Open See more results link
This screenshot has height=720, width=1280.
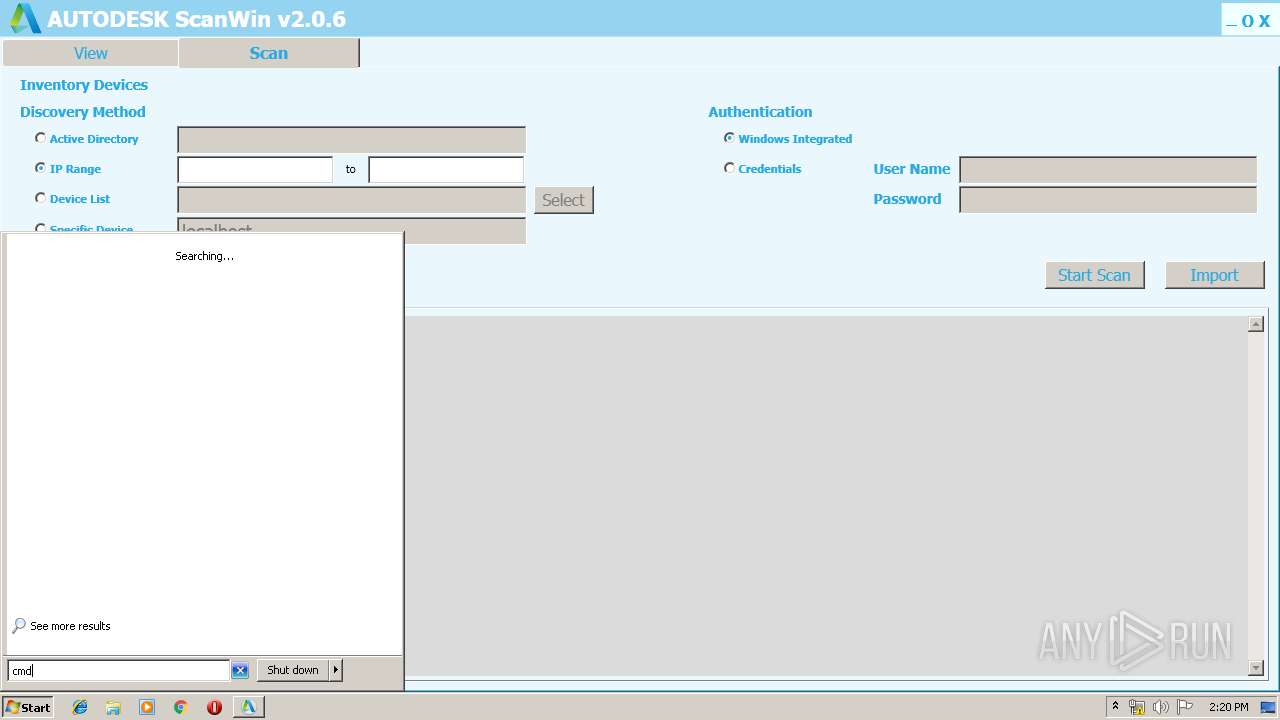tap(70, 626)
